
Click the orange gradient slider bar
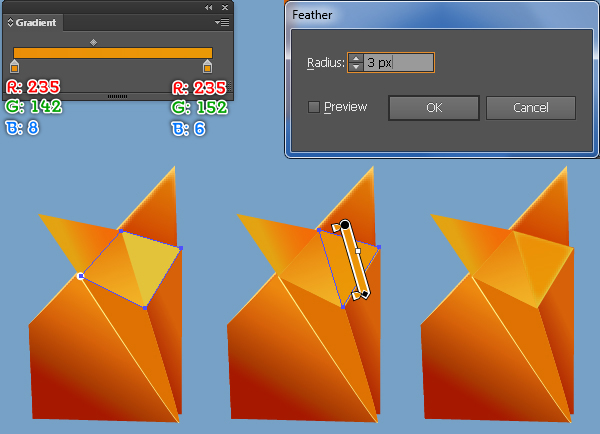pyautogui.click(x=113, y=53)
